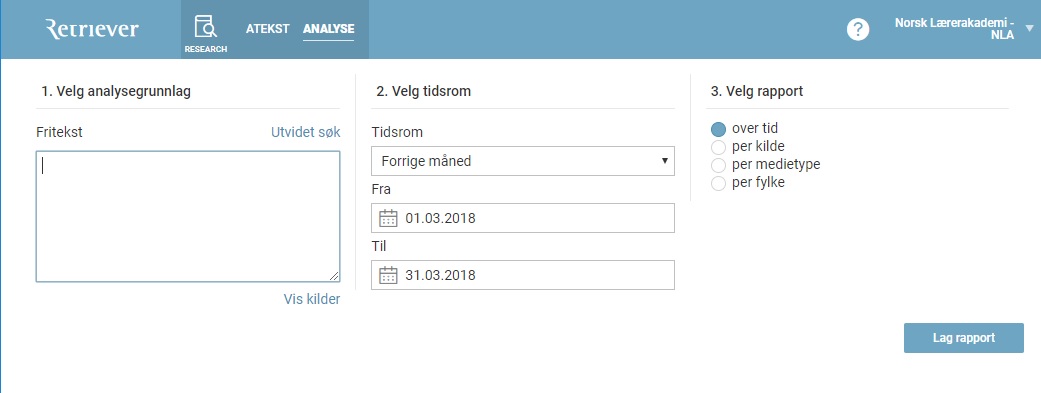Open the help question mark icon

pos(858,29)
